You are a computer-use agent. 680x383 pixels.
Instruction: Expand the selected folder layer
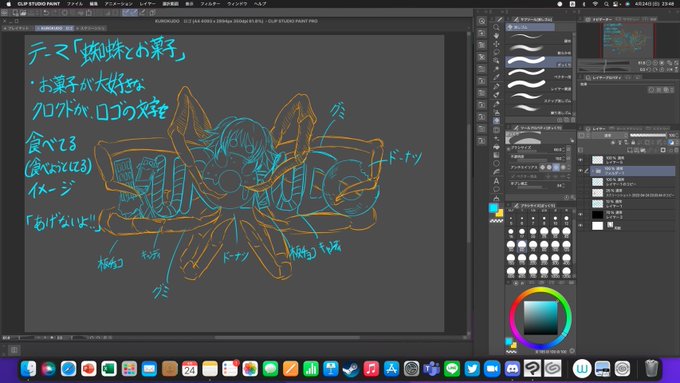click(592, 171)
